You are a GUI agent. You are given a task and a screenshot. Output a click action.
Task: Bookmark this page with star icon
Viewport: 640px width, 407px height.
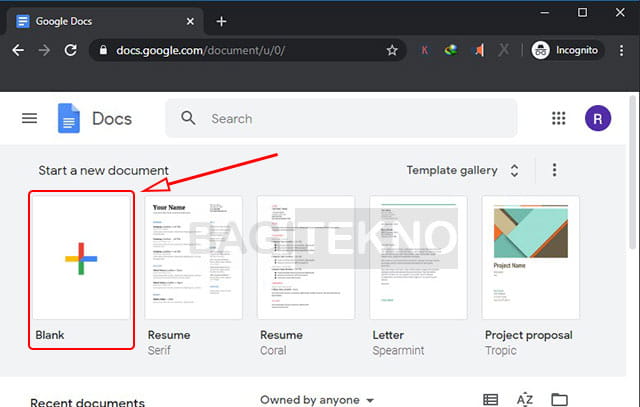coord(392,50)
